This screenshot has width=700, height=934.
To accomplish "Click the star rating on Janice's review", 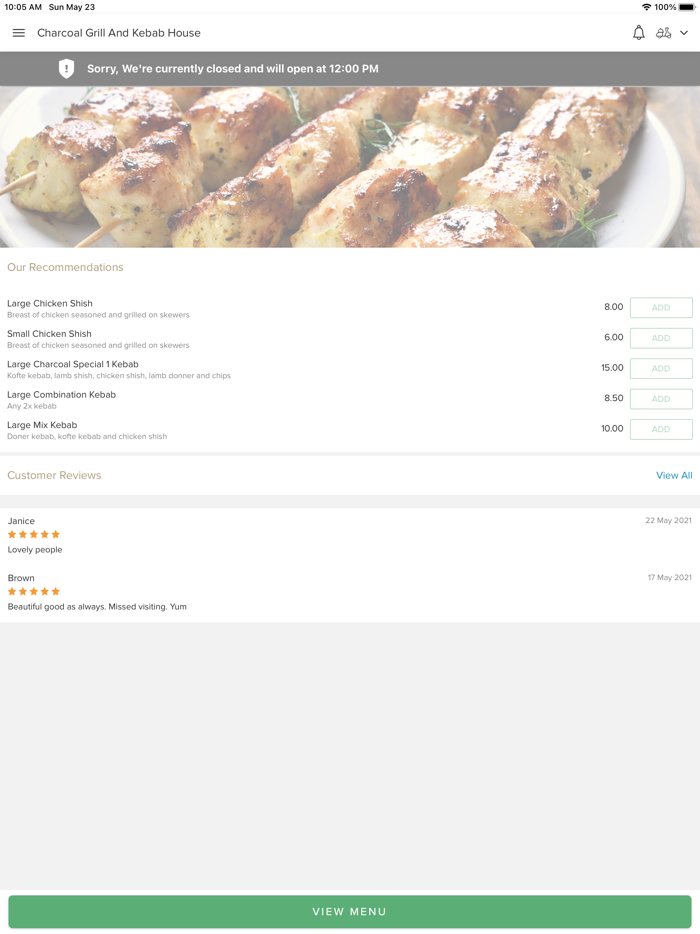I will [x=33, y=535].
